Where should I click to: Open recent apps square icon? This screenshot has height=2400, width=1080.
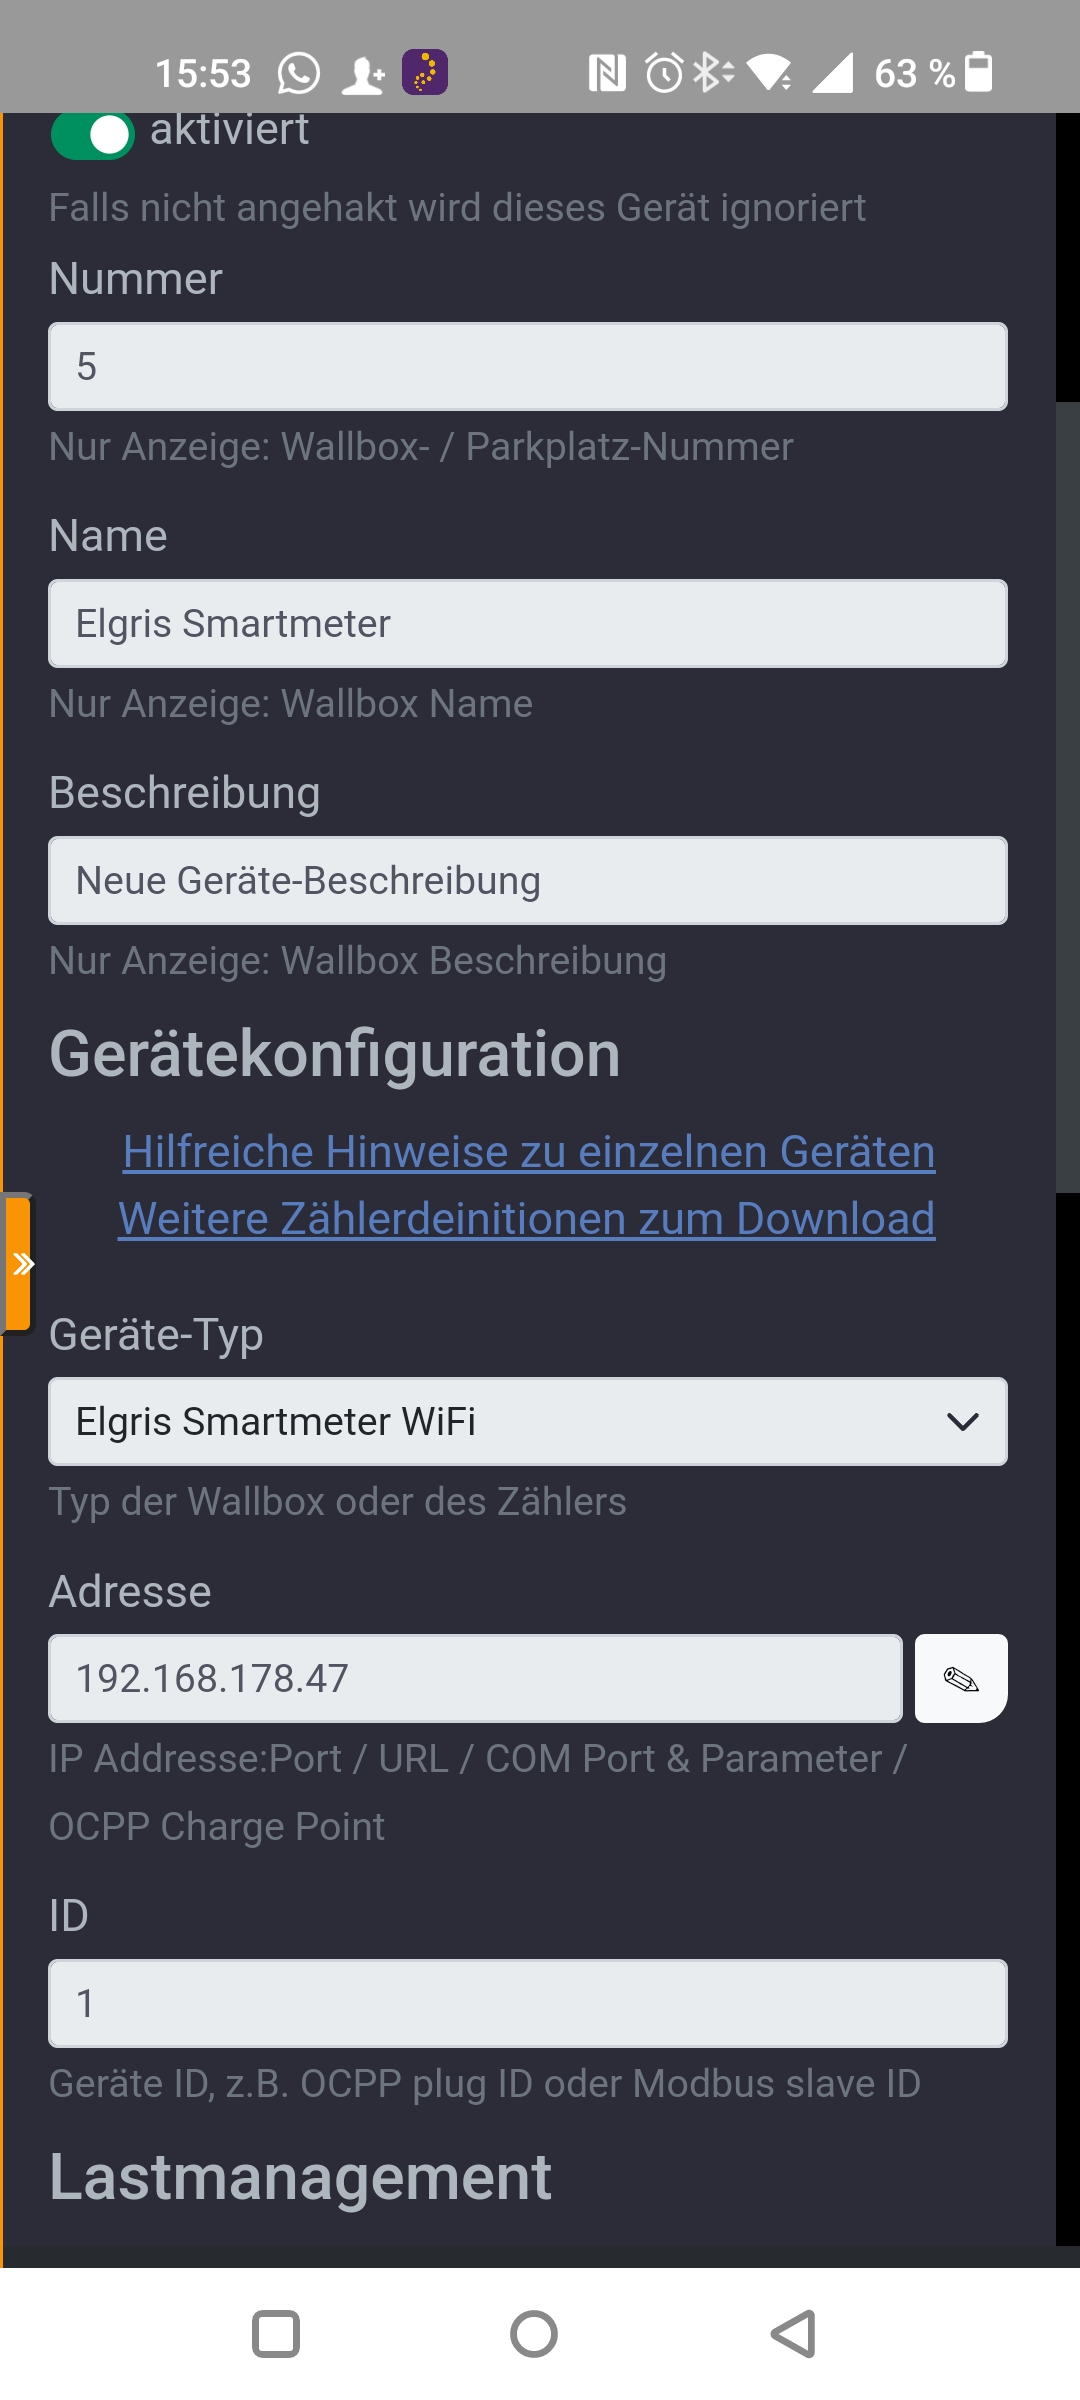[x=276, y=2334]
